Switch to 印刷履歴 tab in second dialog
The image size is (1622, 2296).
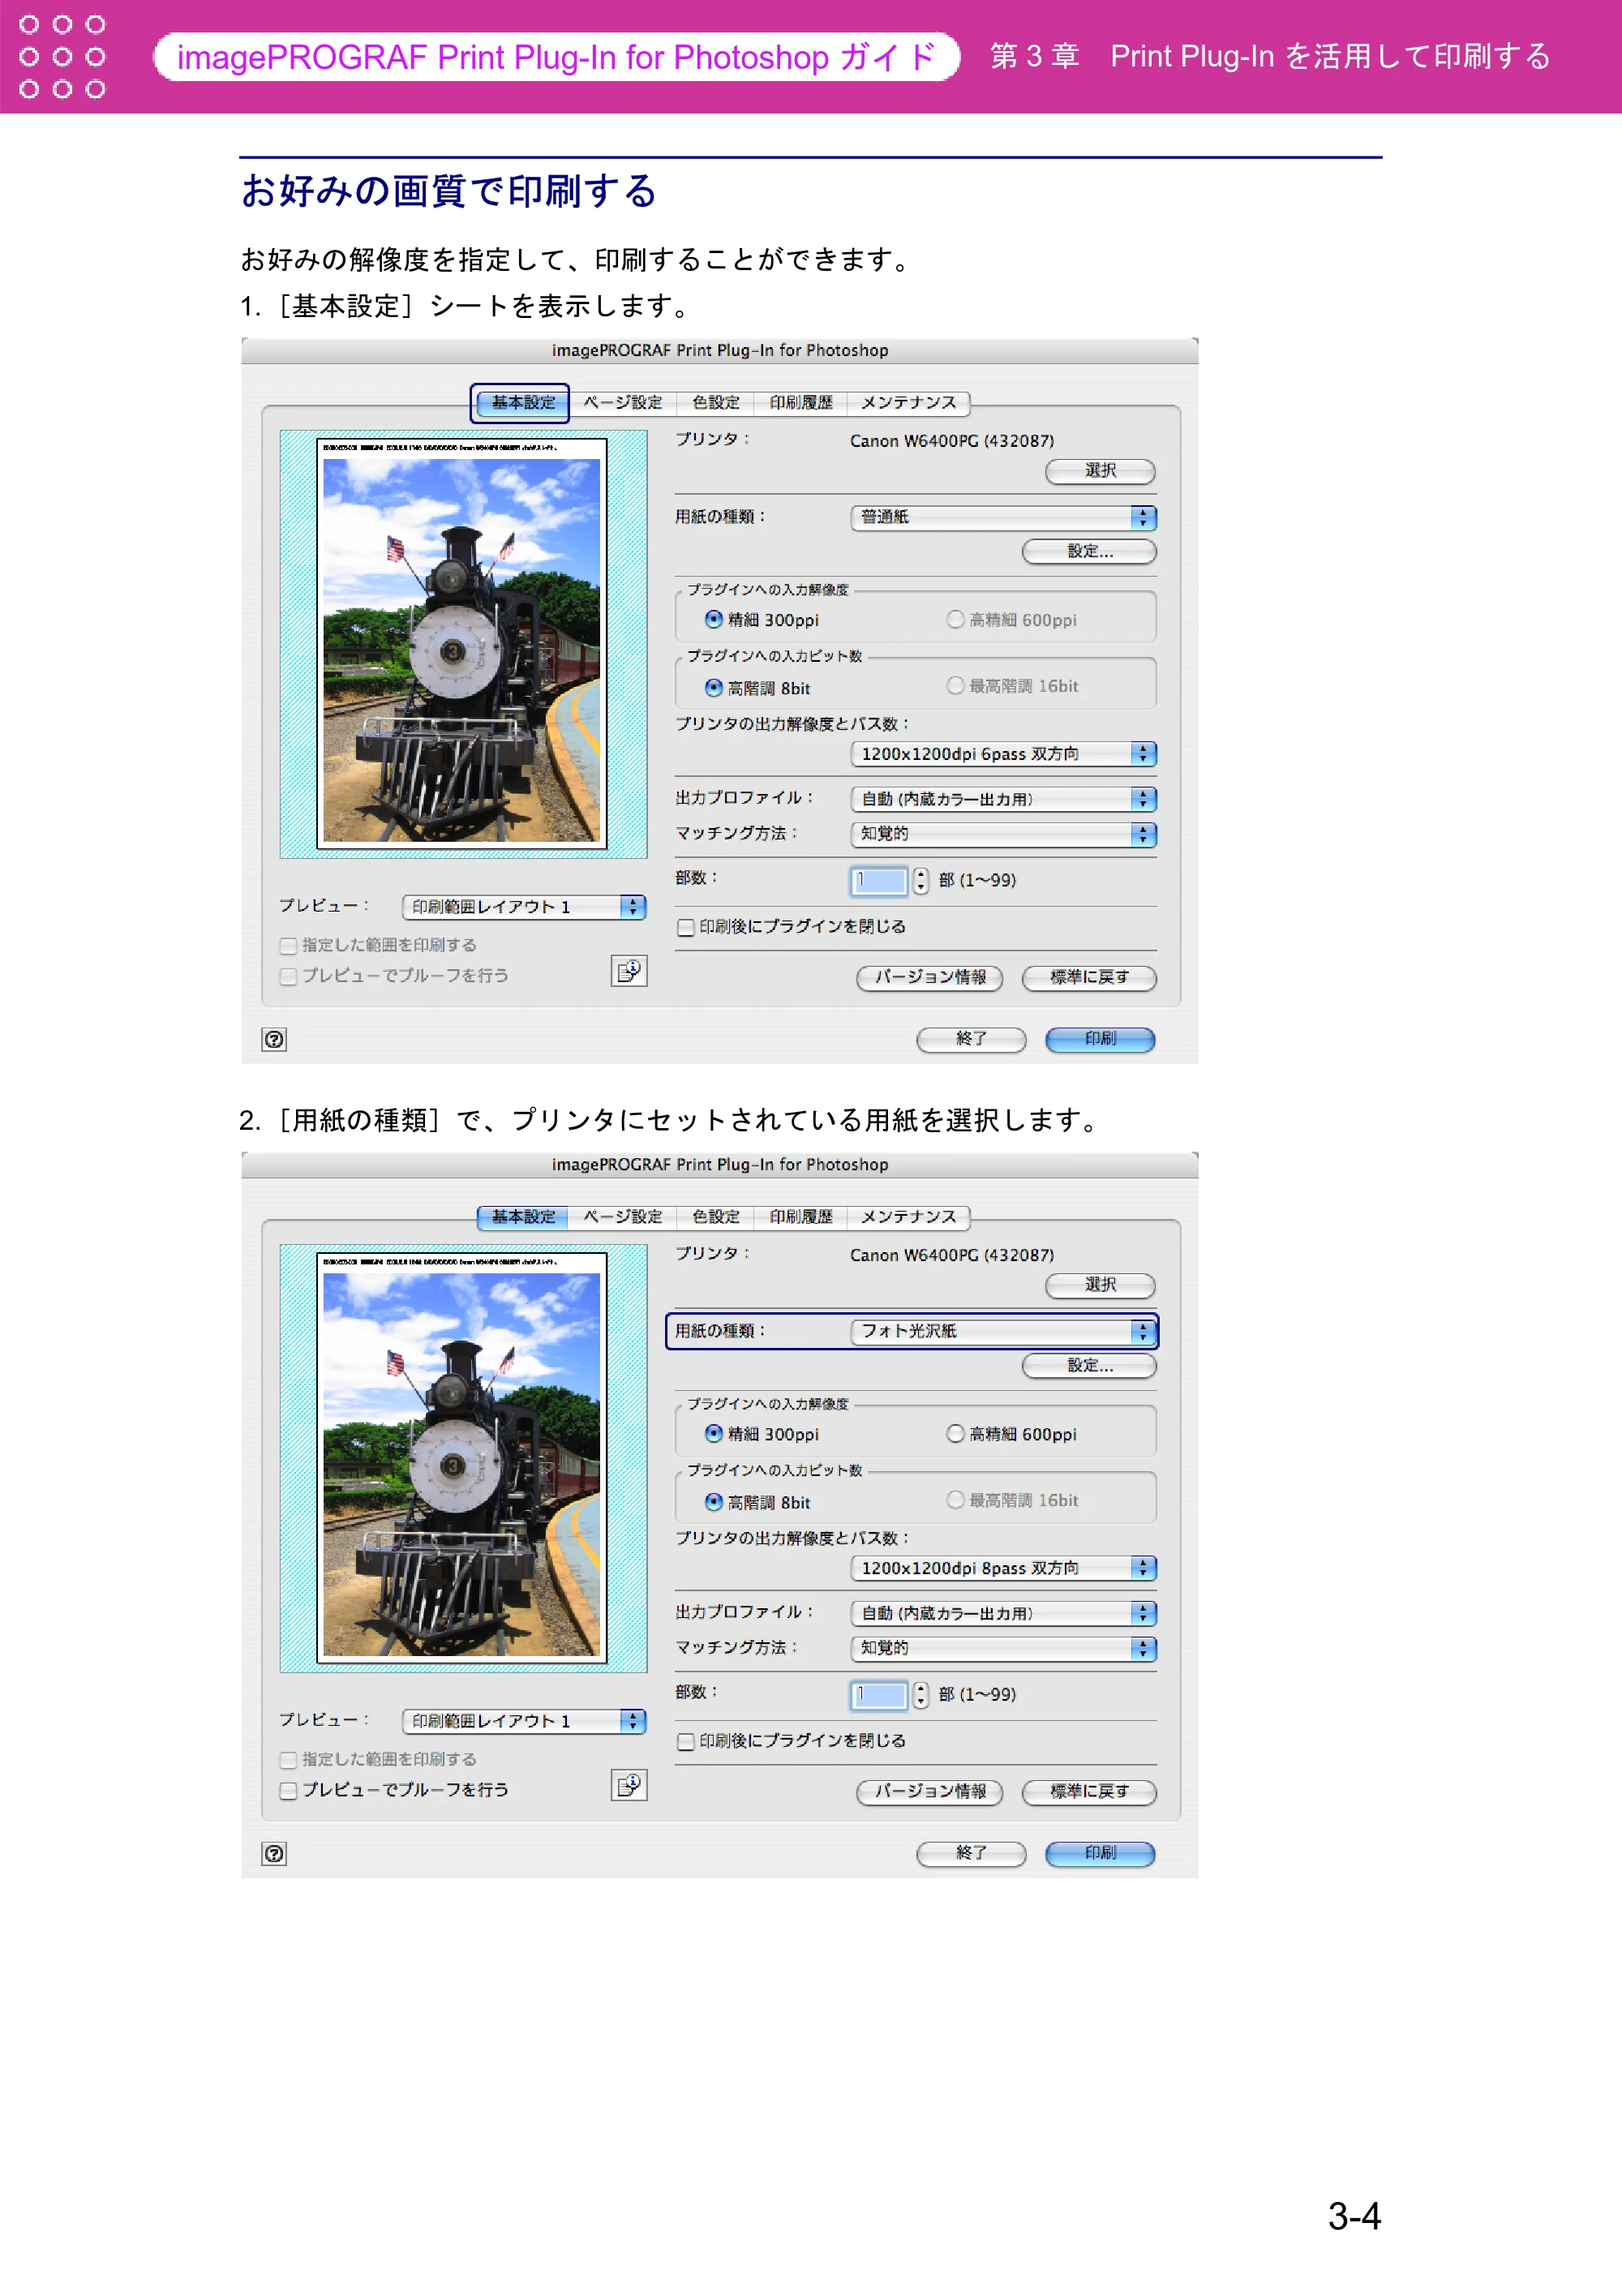801,1217
